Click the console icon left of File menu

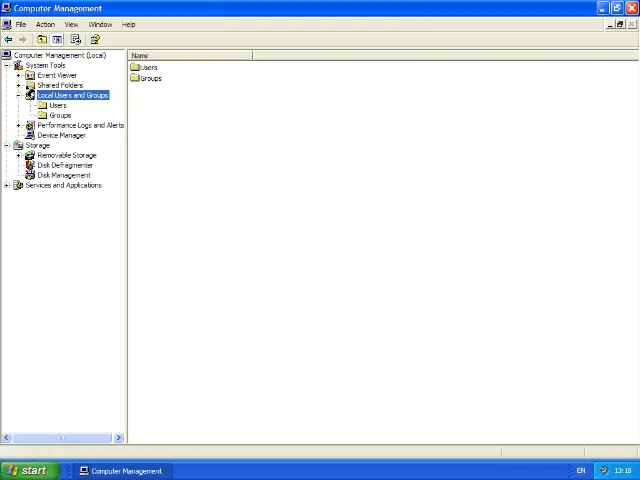pos(7,24)
